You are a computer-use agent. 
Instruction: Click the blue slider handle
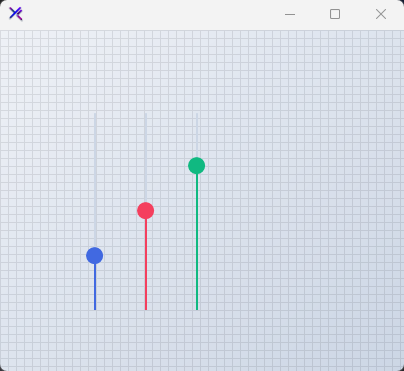[x=95, y=256]
